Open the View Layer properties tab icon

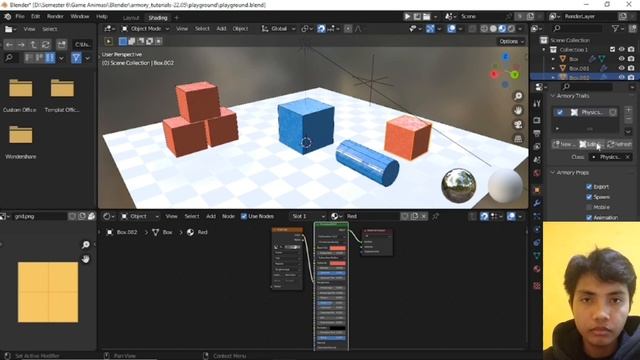[537, 147]
